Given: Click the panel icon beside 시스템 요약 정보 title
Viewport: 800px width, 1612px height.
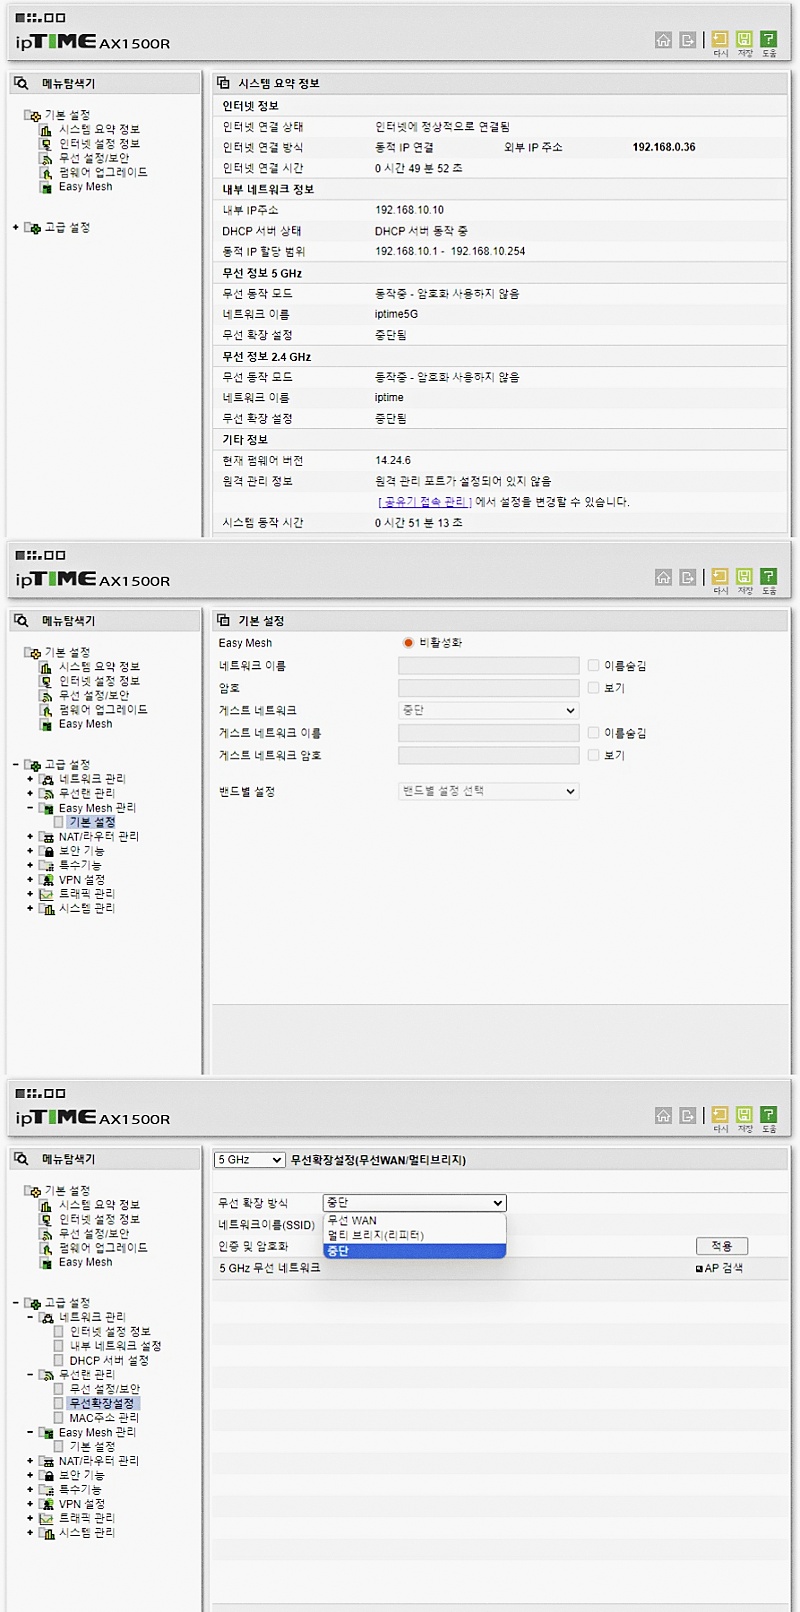Looking at the screenshot, I should (x=224, y=83).
